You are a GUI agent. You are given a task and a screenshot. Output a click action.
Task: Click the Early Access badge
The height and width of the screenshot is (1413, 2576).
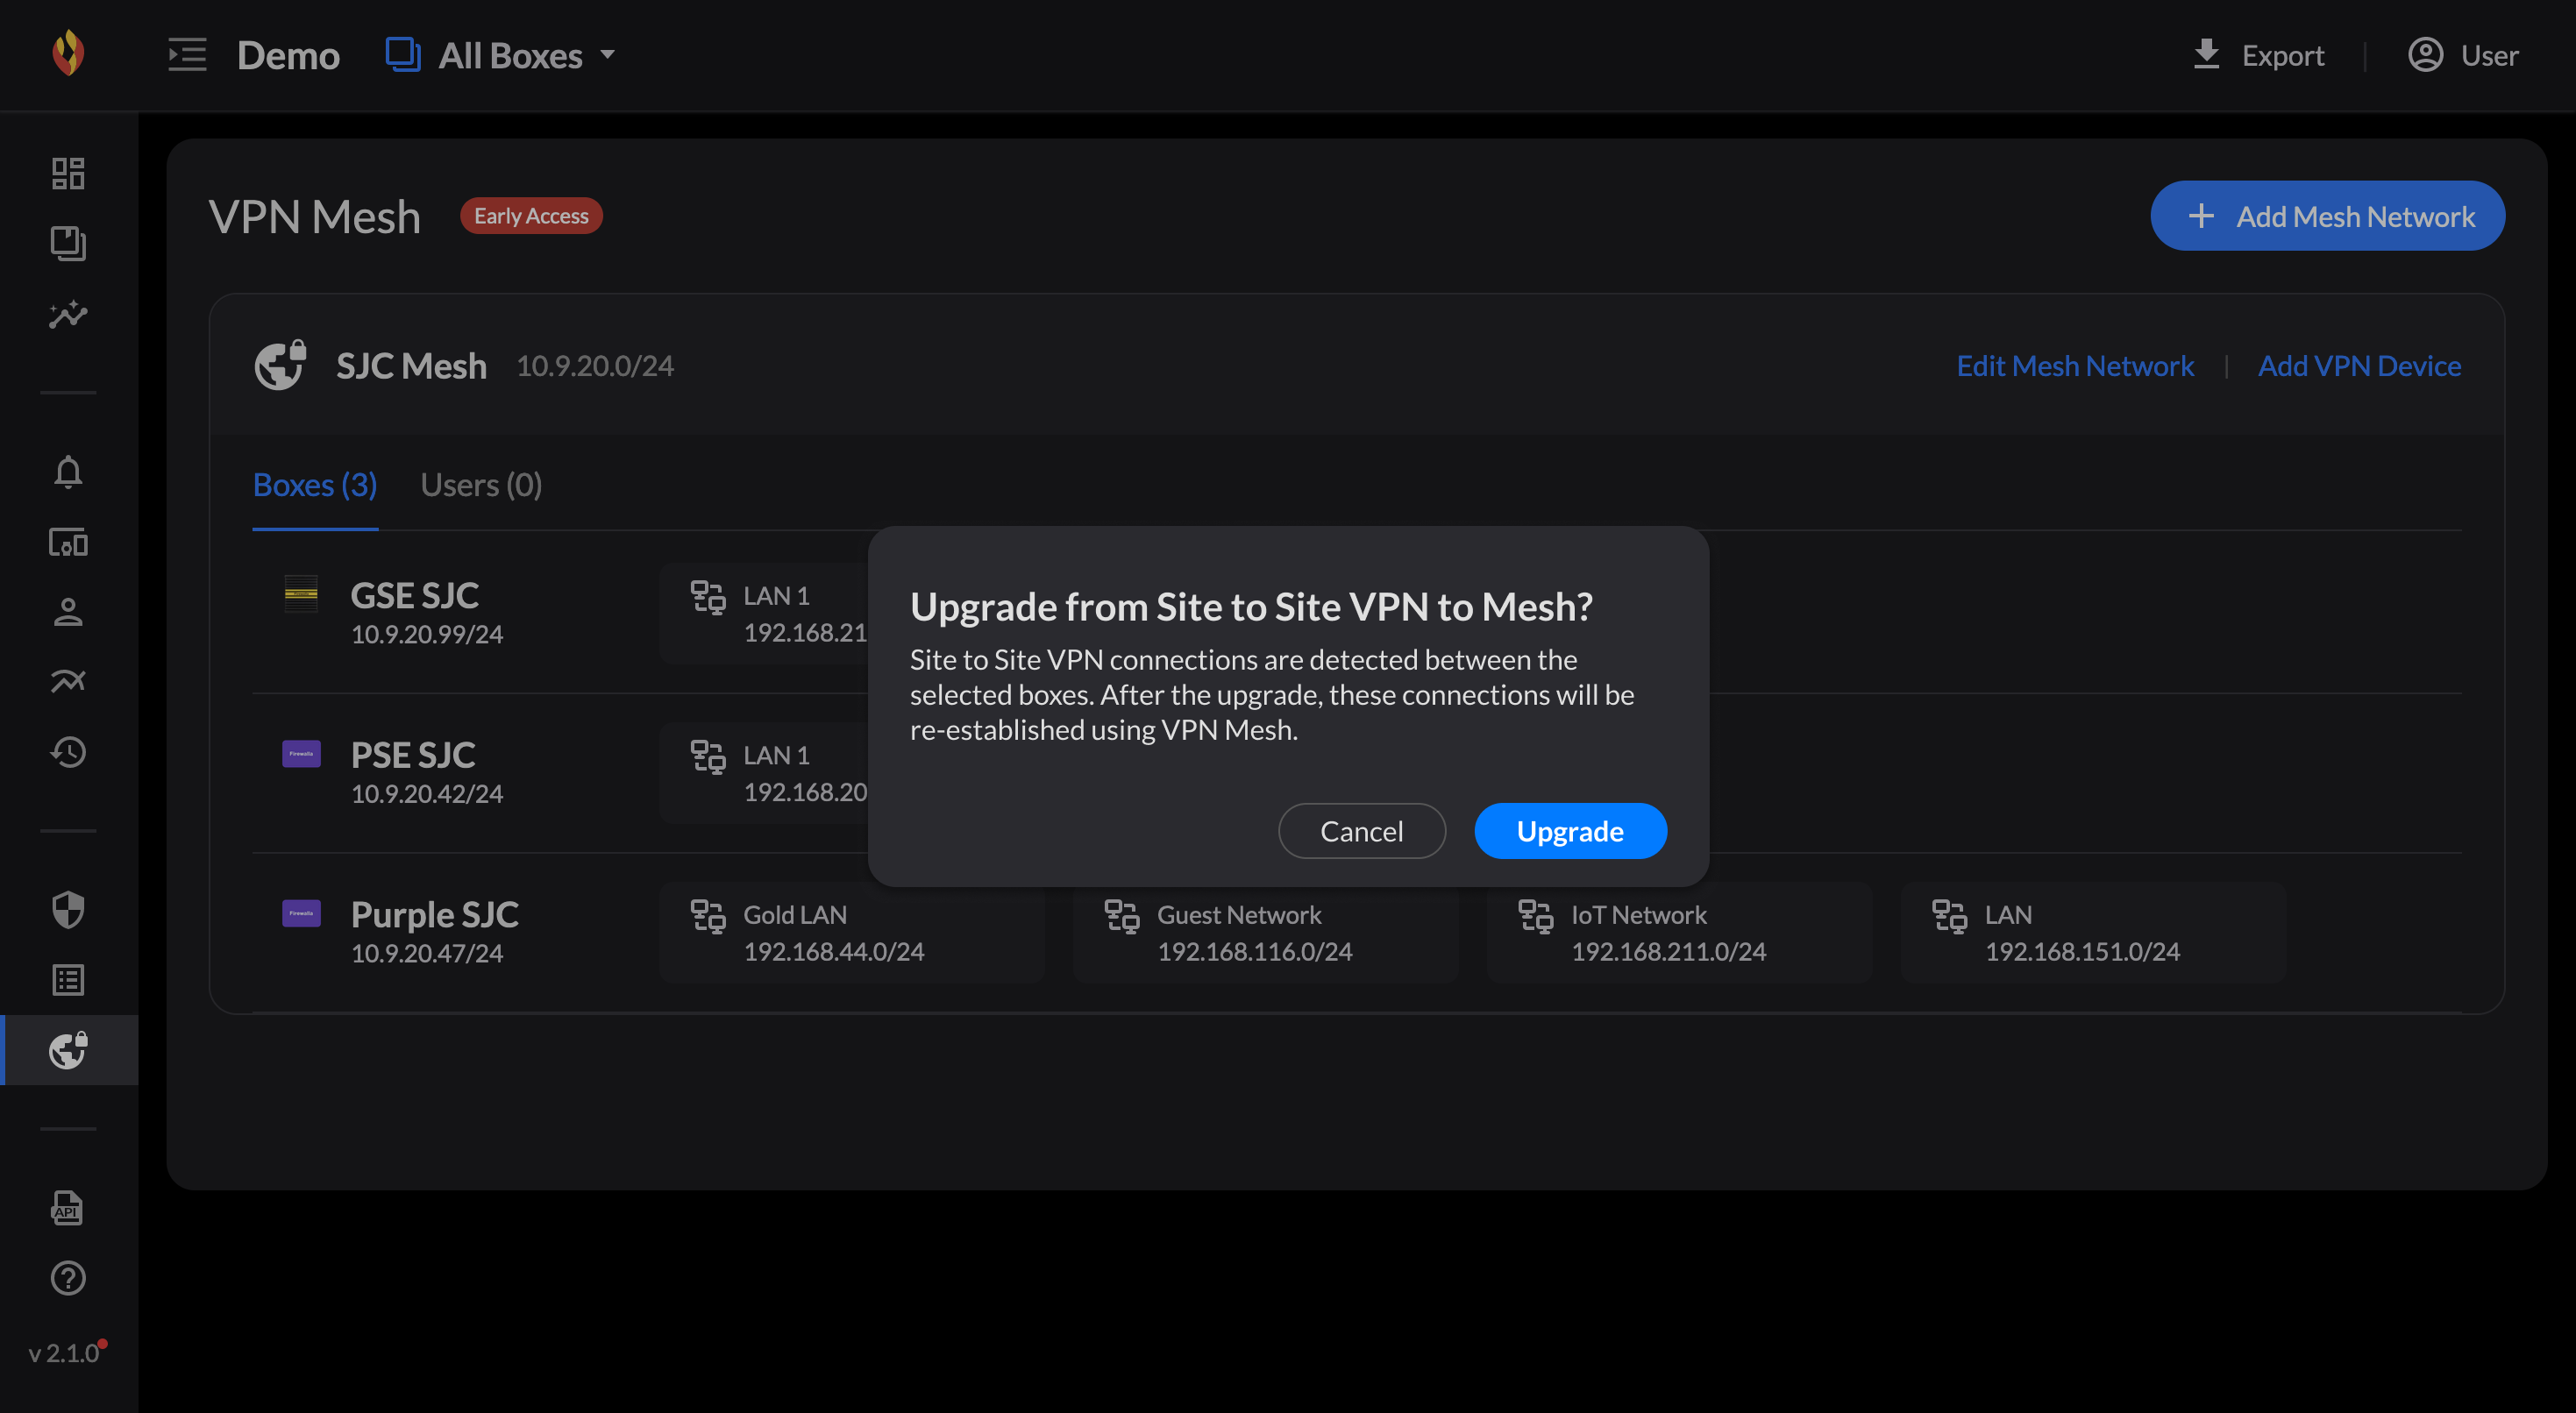[531, 216]
